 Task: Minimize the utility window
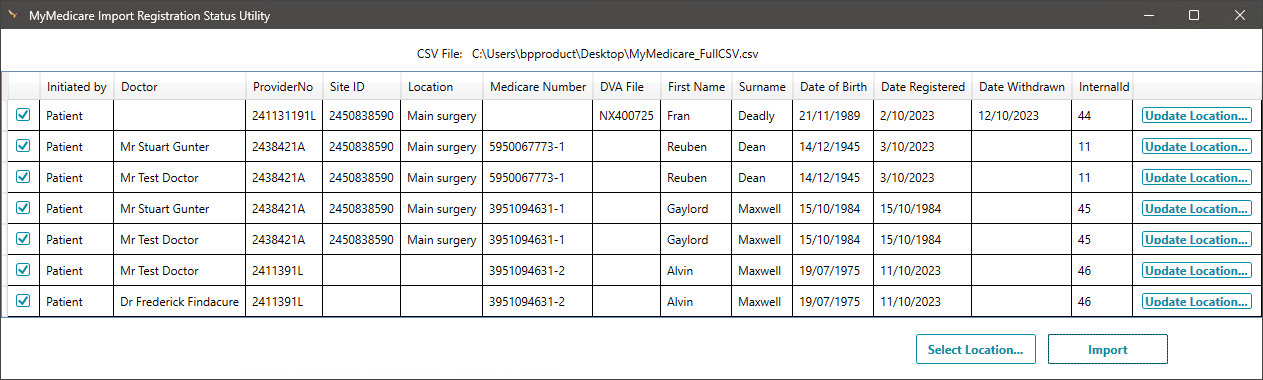[1147, 16]
